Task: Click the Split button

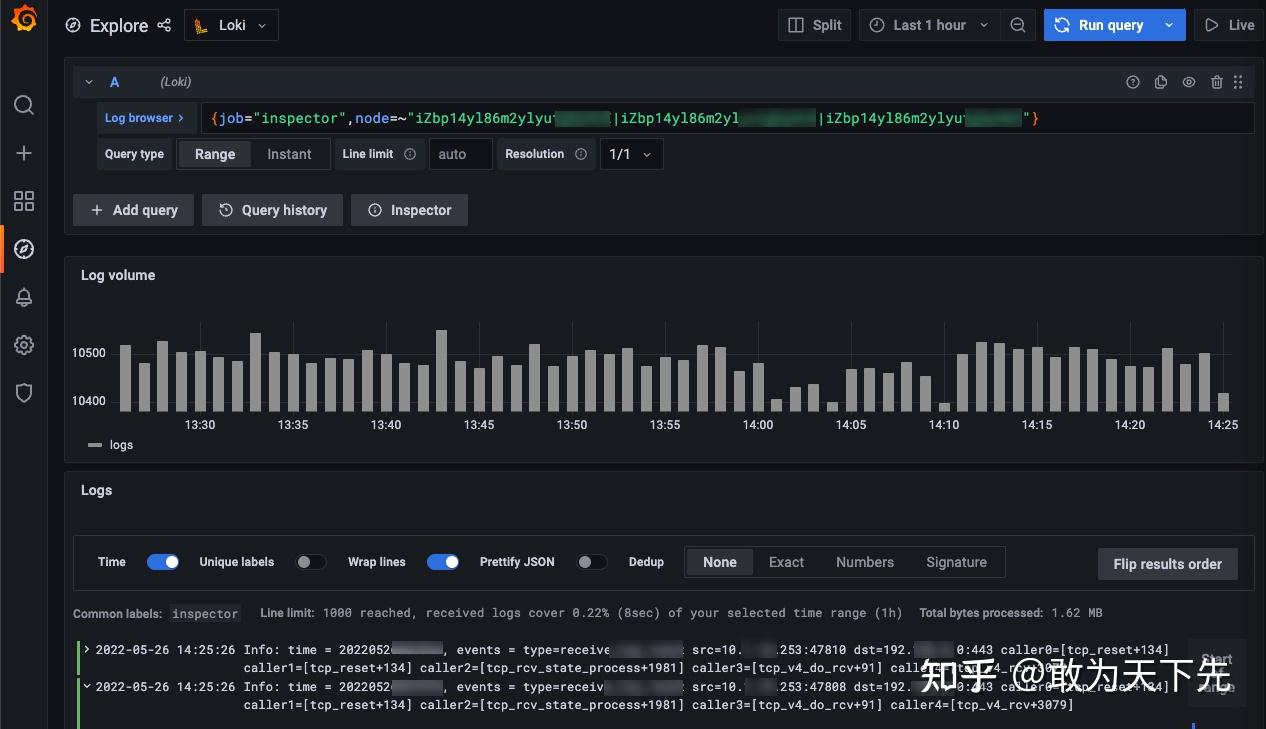Action: point(814,25)
